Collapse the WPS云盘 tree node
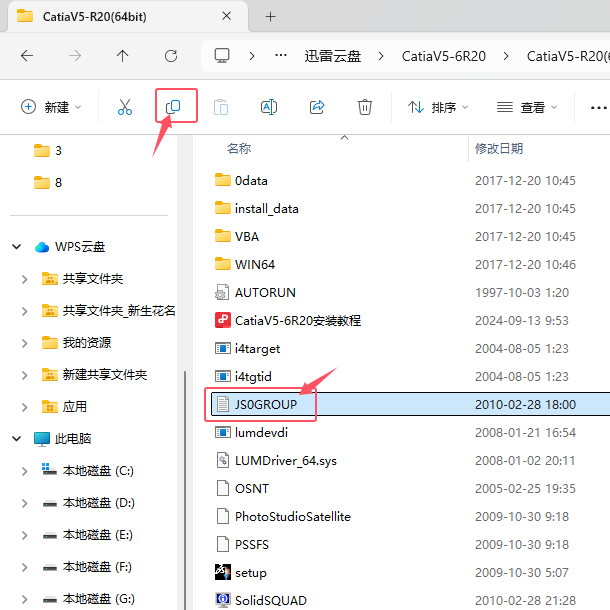The width and height of the screenshot is (610, 610). [17, 247]
